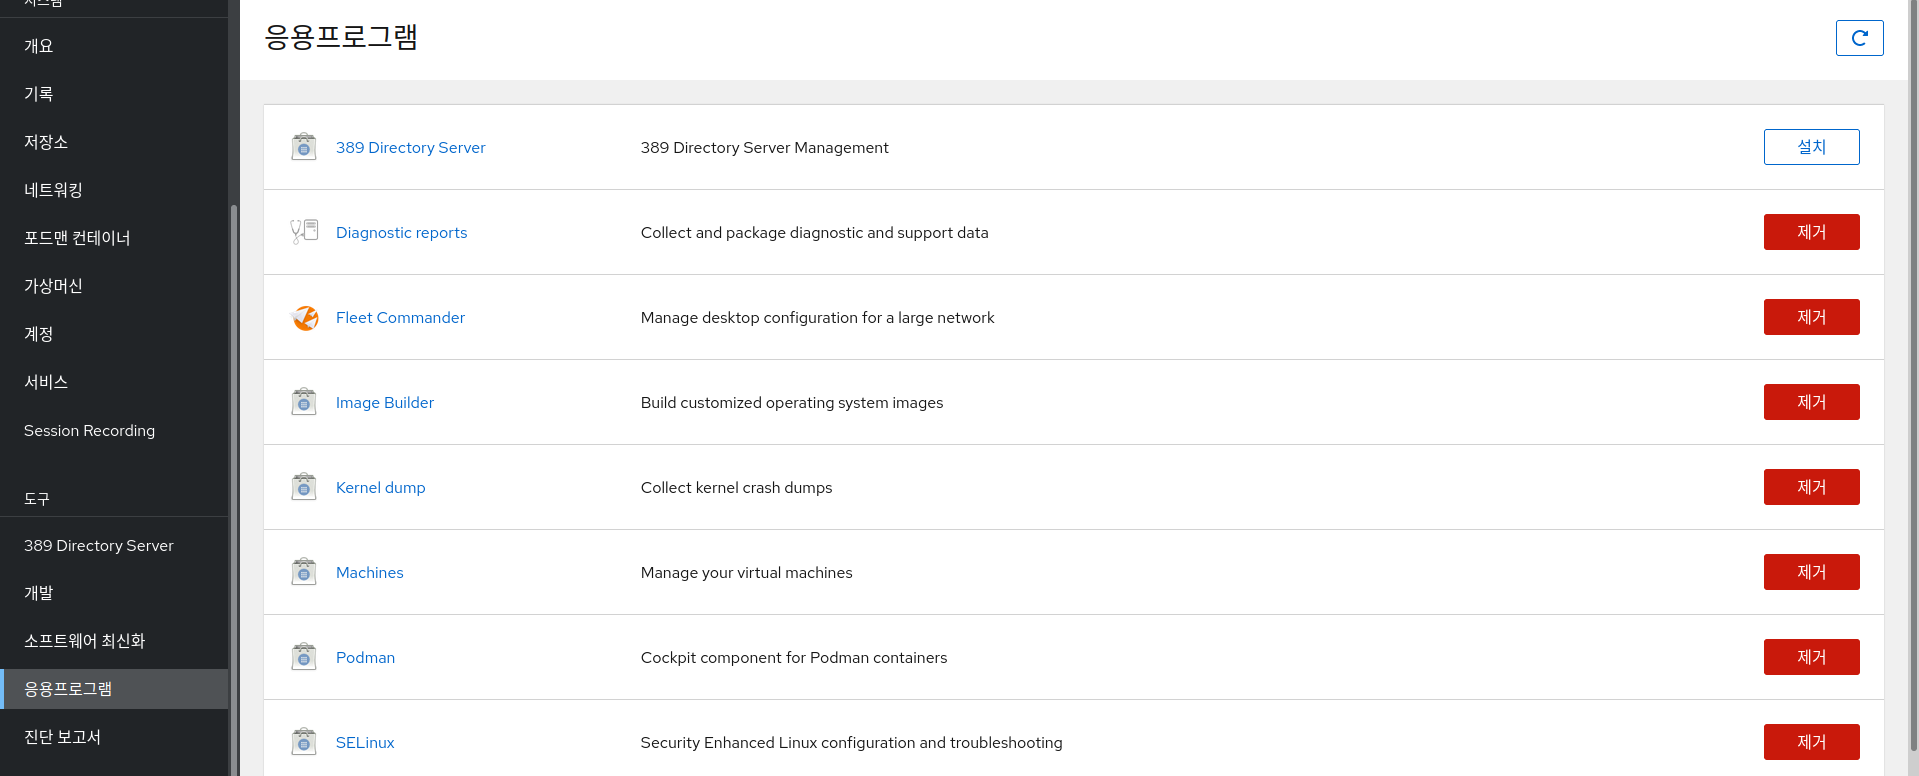Open 개발 in the sidebar
The image size is (1919, 776).
pos(114,593)
